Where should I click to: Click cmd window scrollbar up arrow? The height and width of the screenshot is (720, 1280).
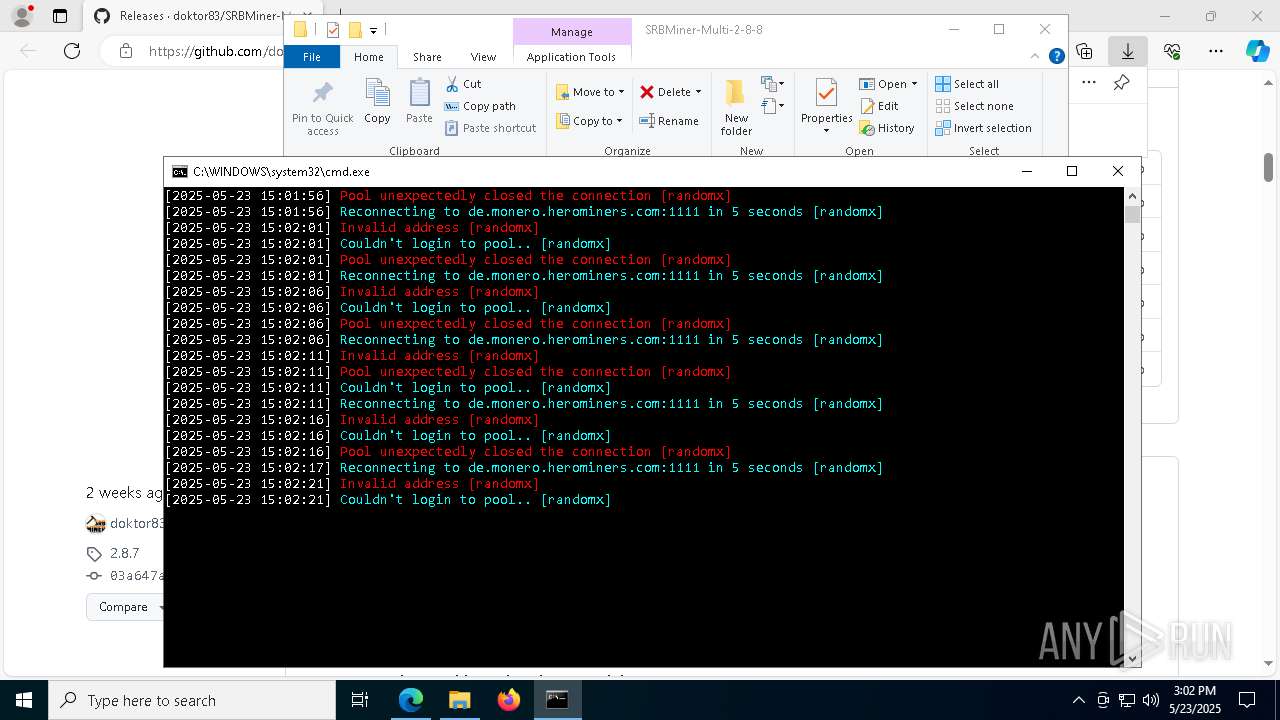coord(1132,195)
